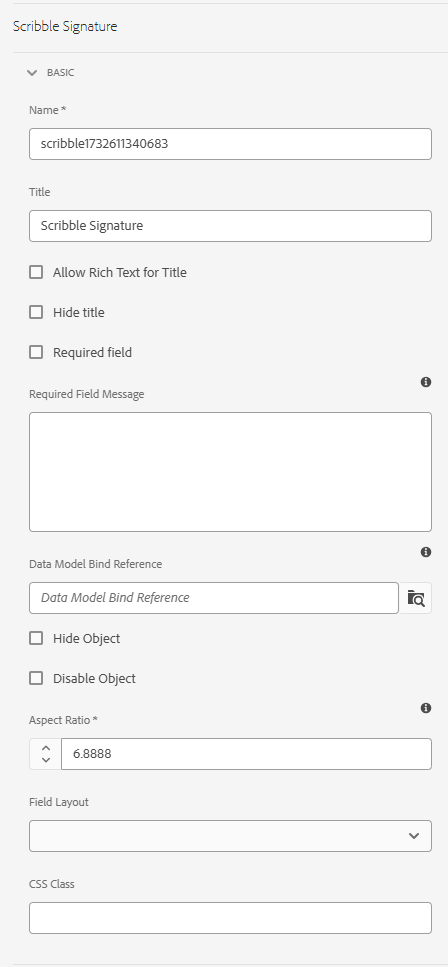Show info for Data Model Bind Reference
448x967 pixels.
(426, 552)
